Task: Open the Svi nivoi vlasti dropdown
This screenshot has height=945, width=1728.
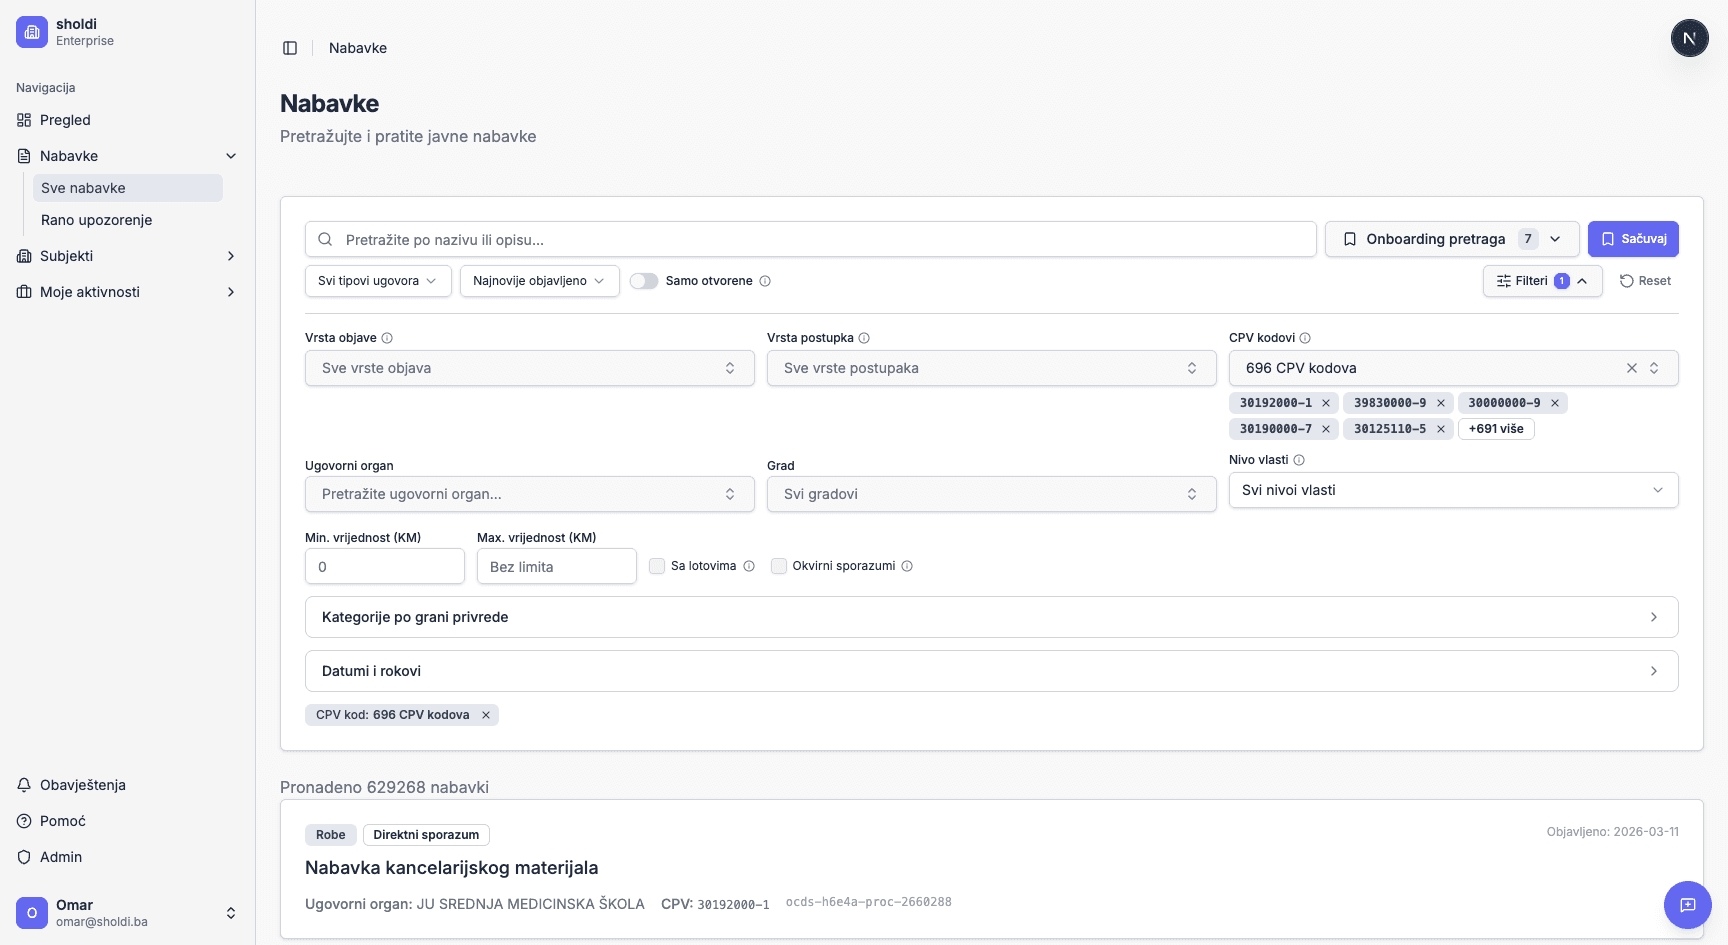Action: (1452, 490)
